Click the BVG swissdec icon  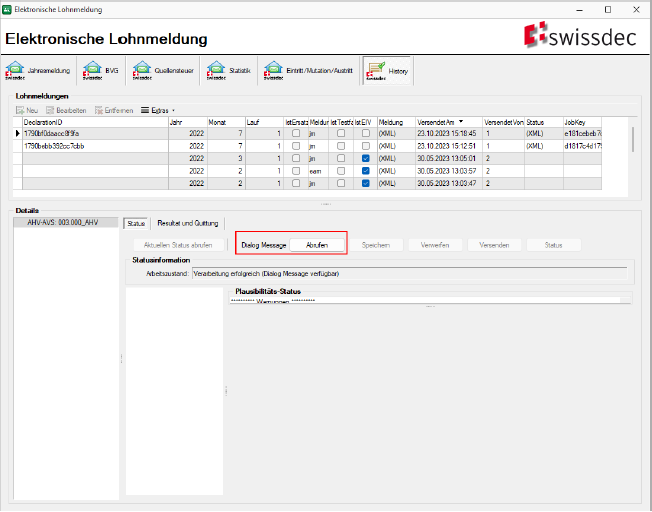[93, 71]
